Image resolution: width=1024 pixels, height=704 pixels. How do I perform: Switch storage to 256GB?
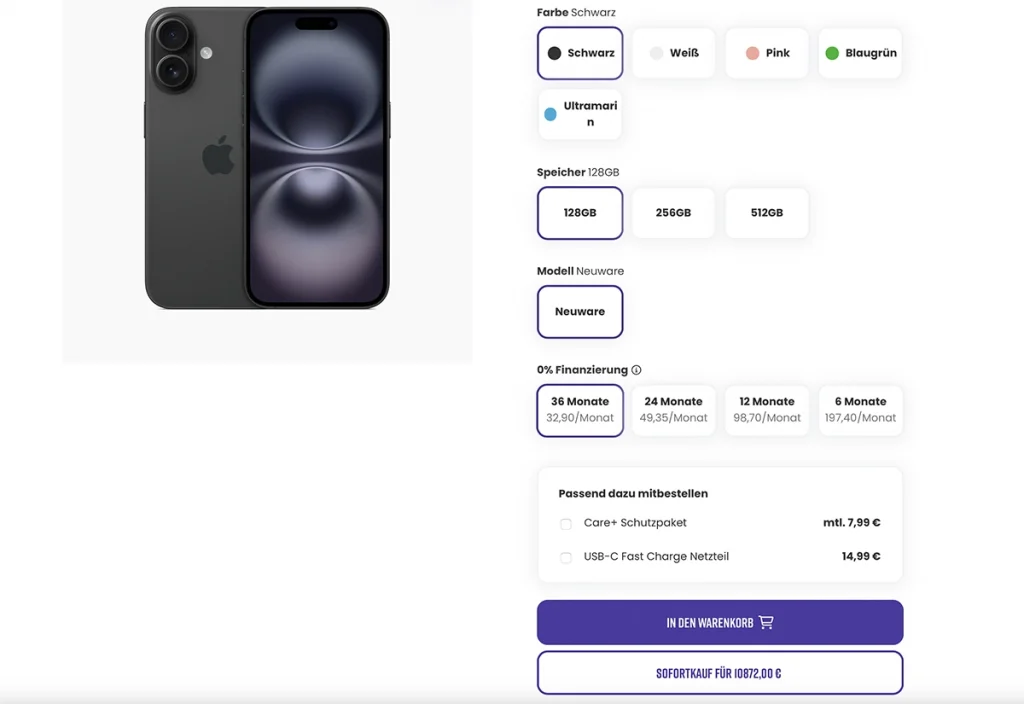point(673,213)
